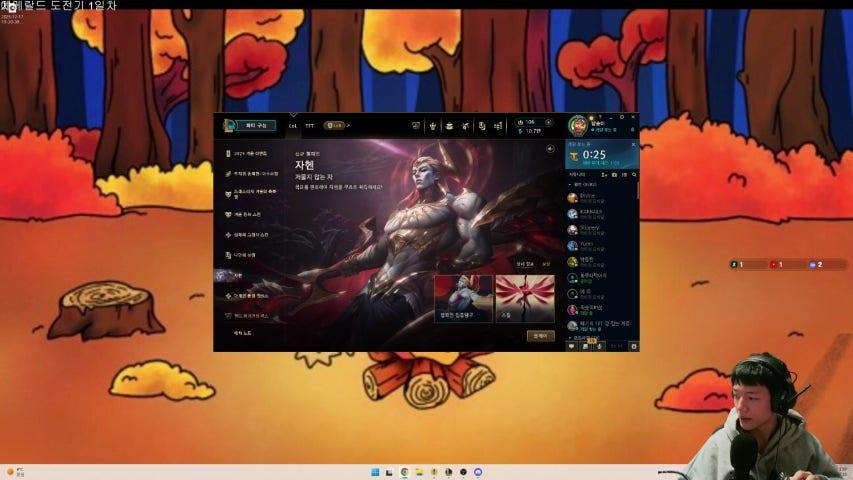
Task: Select the sixth friend with green status
Action: click(601, 278)
